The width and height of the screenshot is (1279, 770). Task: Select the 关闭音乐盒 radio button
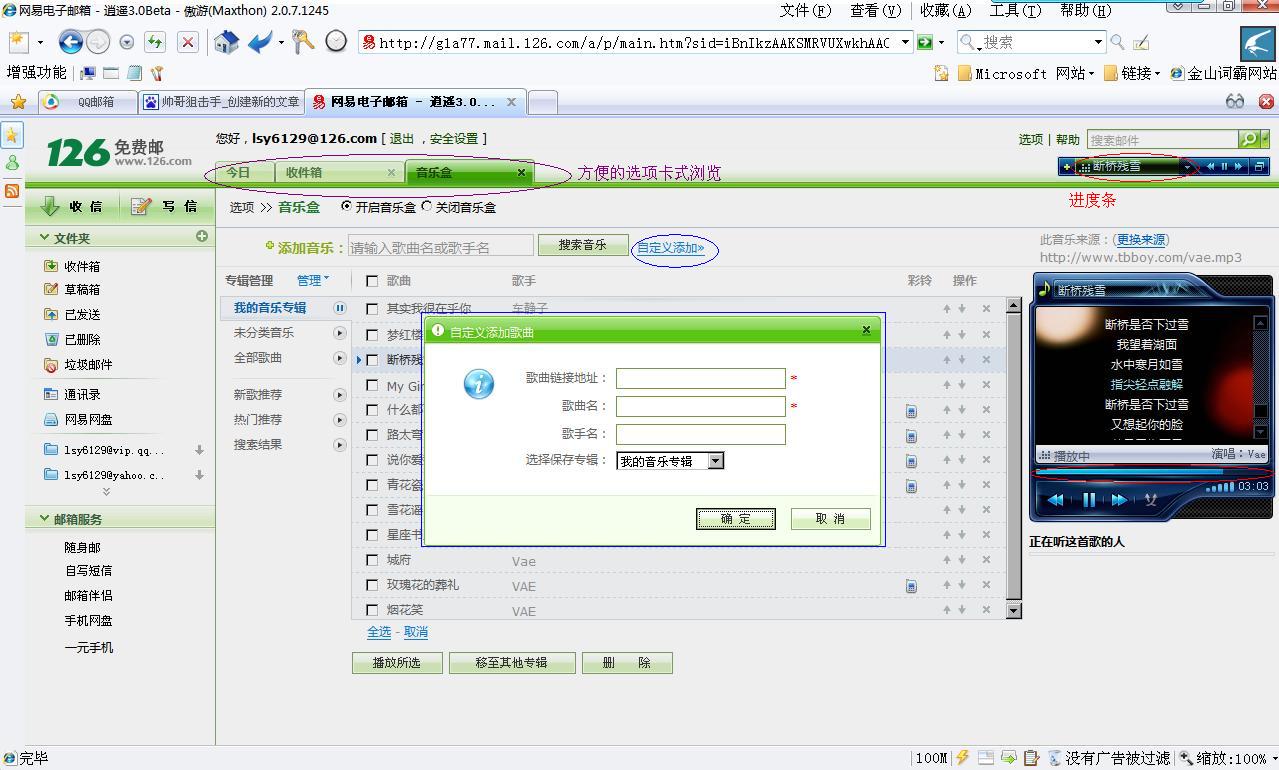click(x=427, y=206)
